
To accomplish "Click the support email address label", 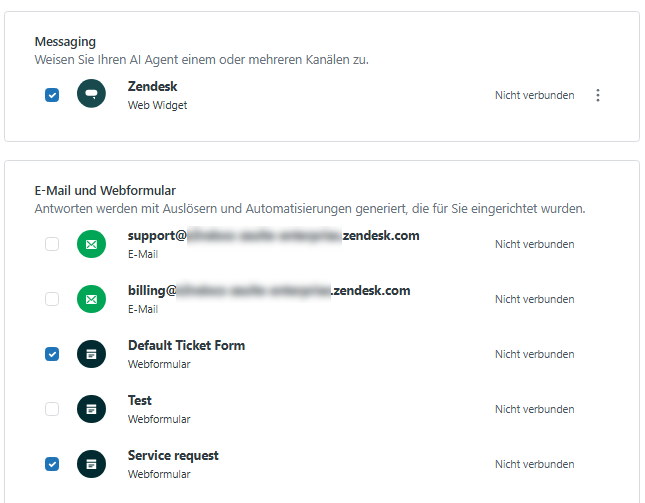I will [x=273, y=236].
